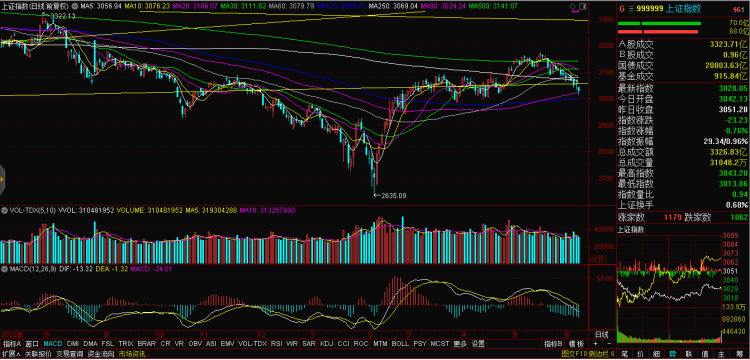Click the 更多 indicators button
The image size is (750, 360).
[x=460, y=344]
